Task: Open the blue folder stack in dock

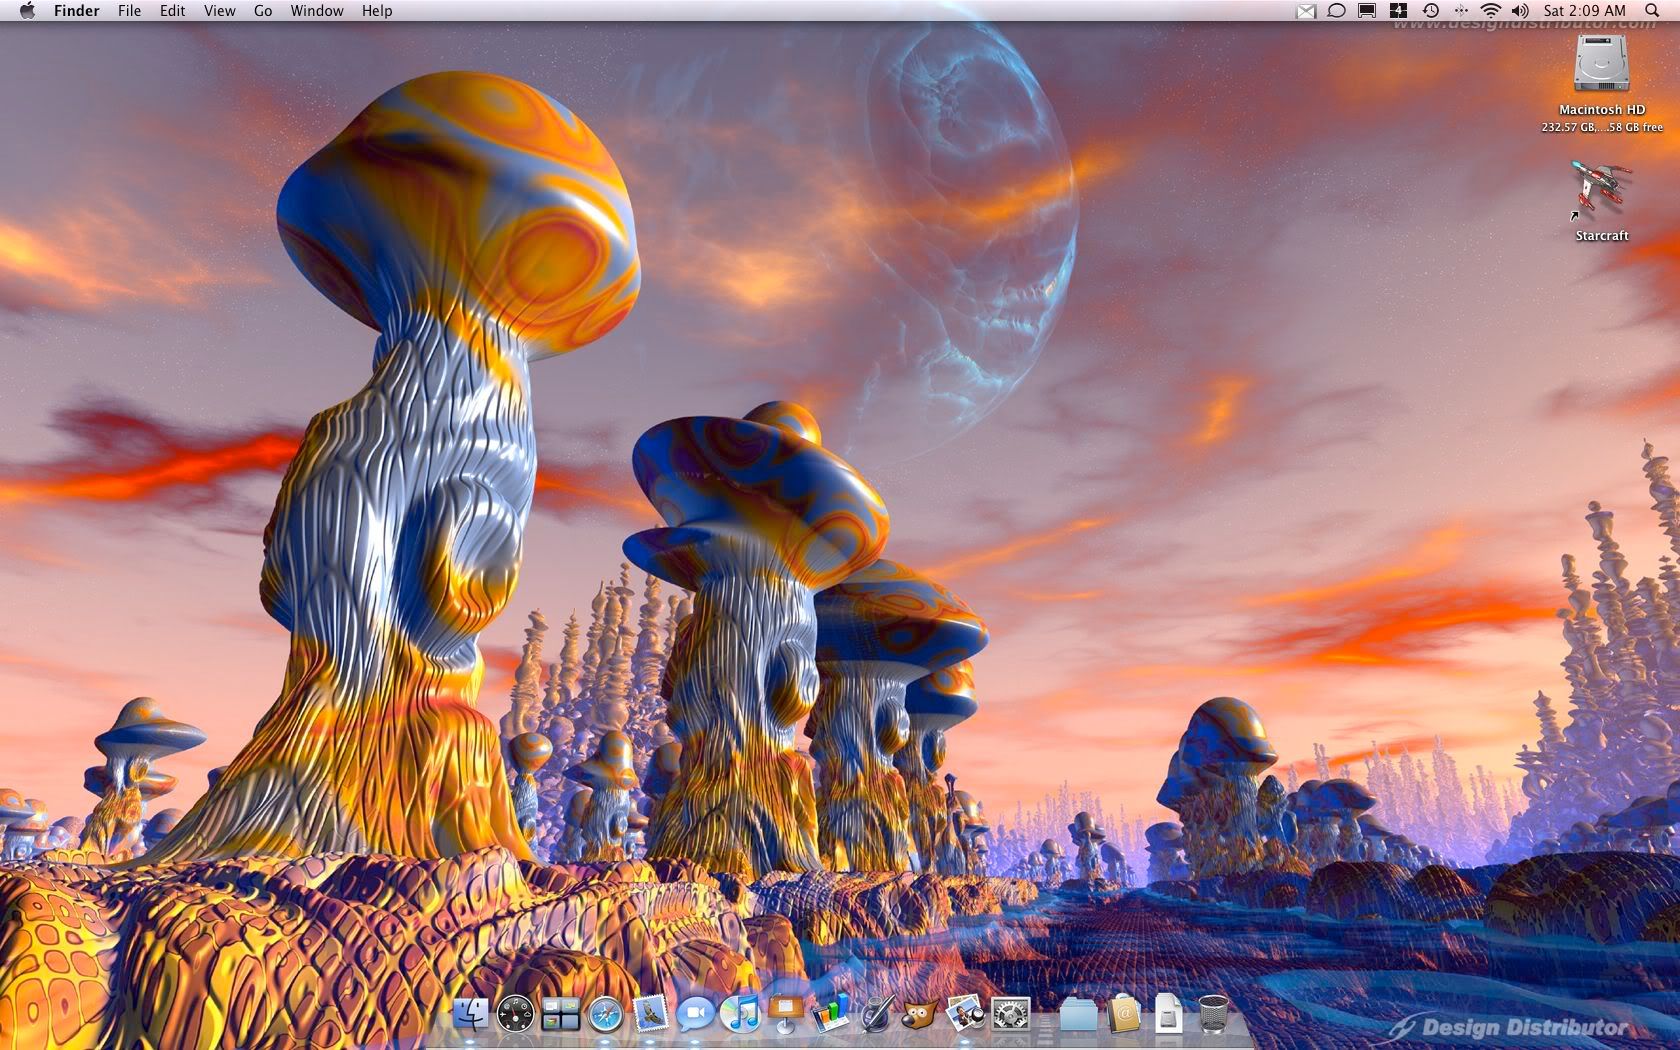Action: 1078,1014
